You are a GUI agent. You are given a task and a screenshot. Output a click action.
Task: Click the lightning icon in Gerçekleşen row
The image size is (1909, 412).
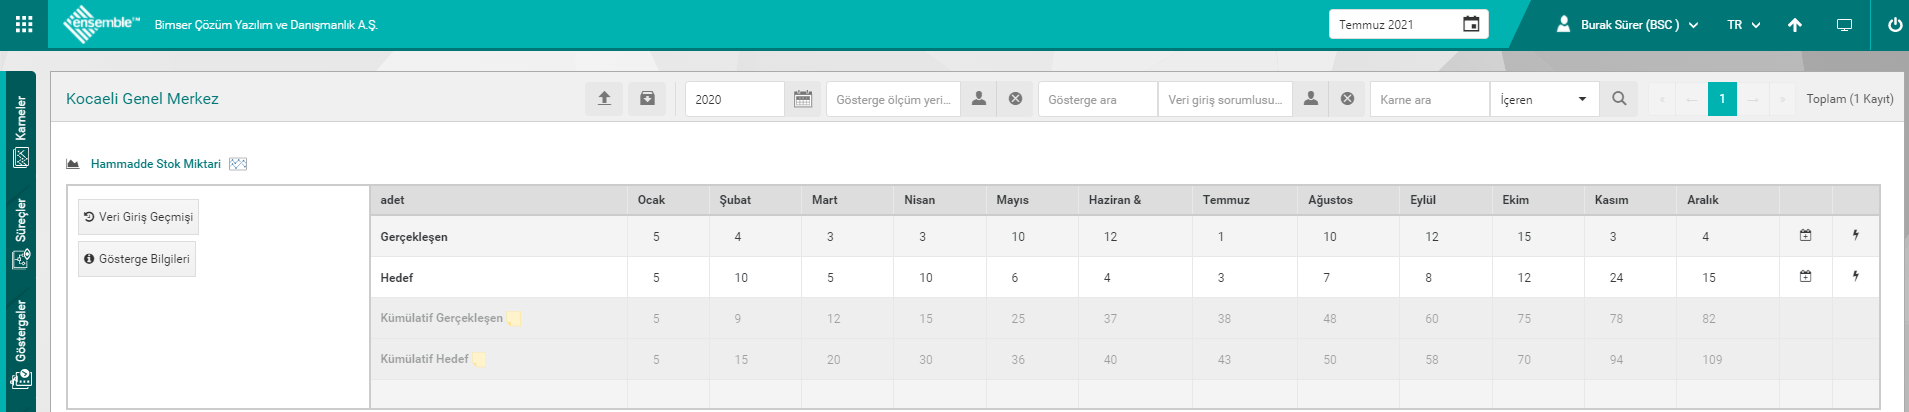[x=1856, y=236]
